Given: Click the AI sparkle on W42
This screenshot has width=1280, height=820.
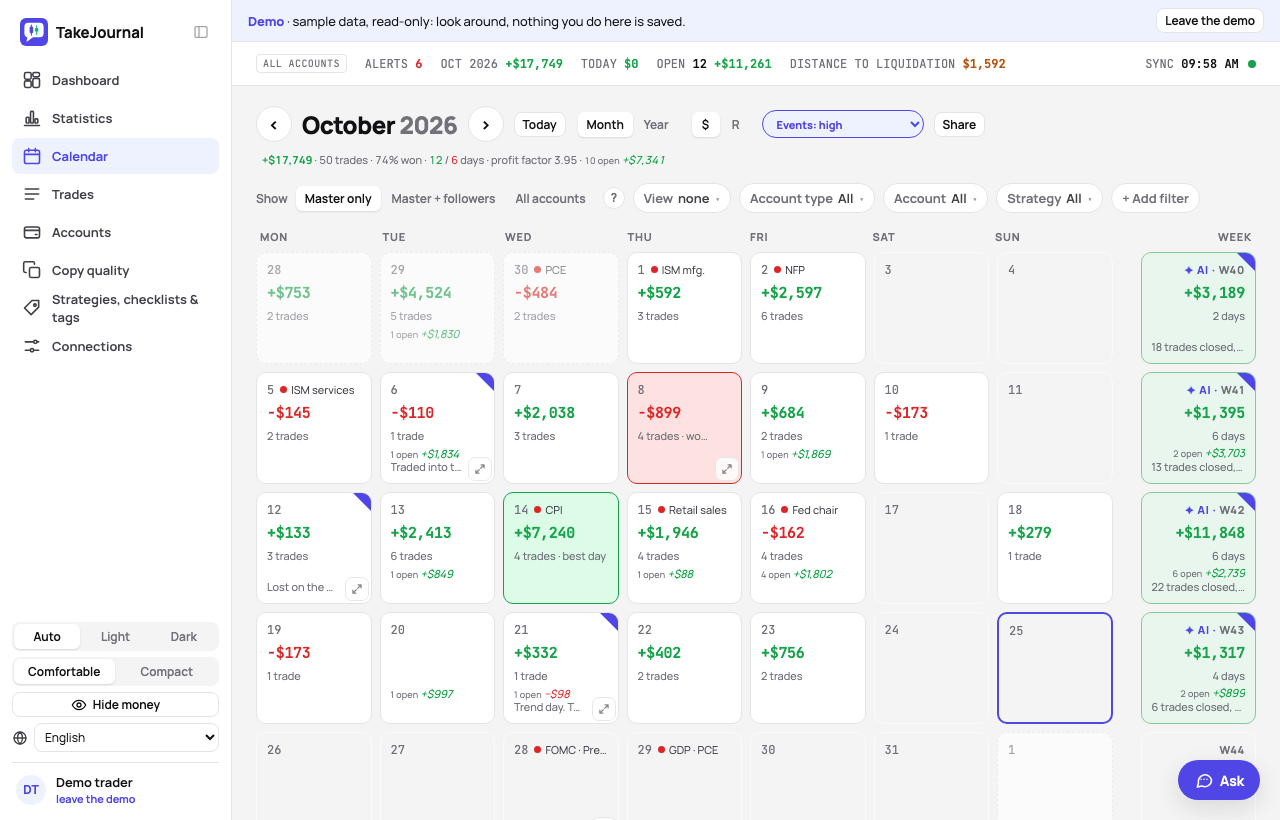Looking at the screenshot, I should [x=1188, y=510].
